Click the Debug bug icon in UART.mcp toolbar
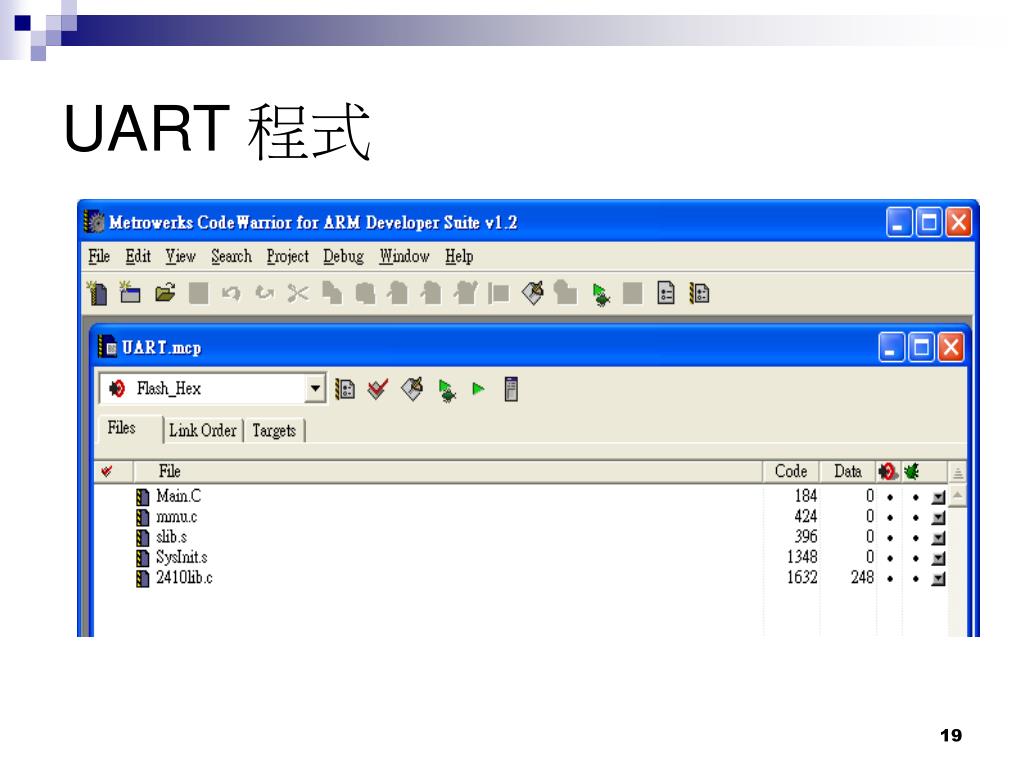The width and height of the screenshot is (1024, 768). pos(447,391)
